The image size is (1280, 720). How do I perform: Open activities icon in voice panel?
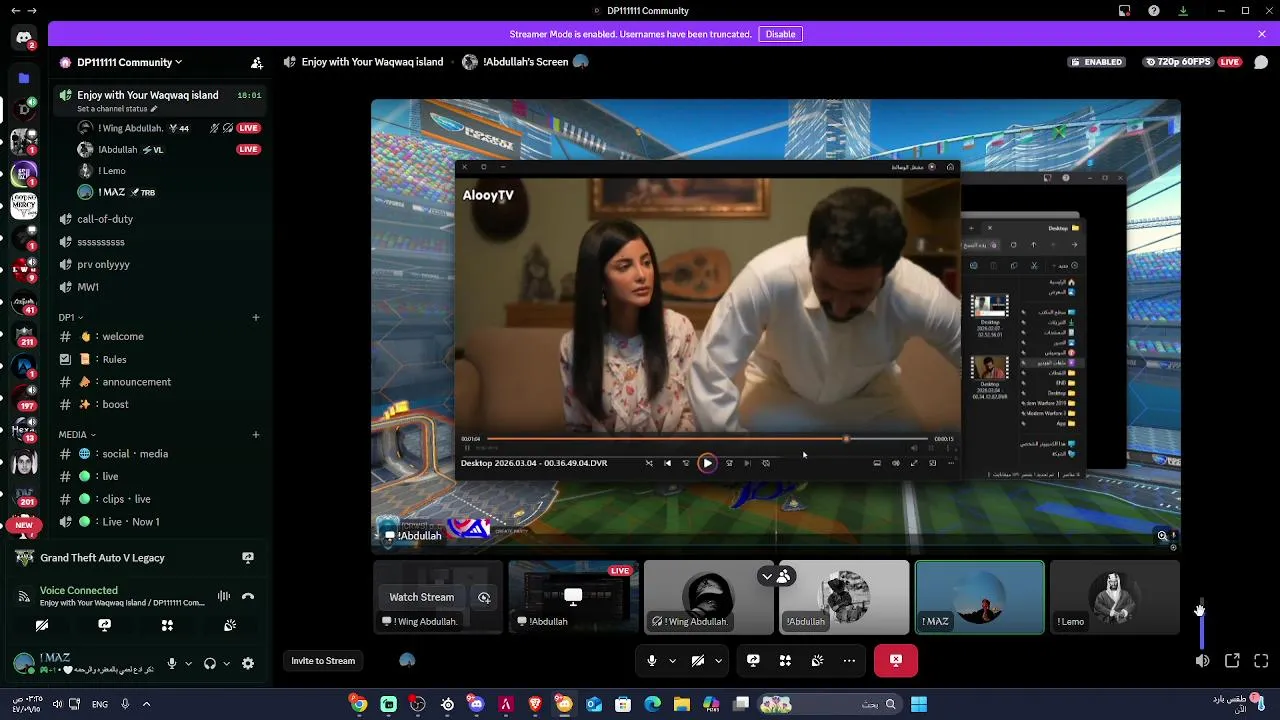(x=167, y=625)
